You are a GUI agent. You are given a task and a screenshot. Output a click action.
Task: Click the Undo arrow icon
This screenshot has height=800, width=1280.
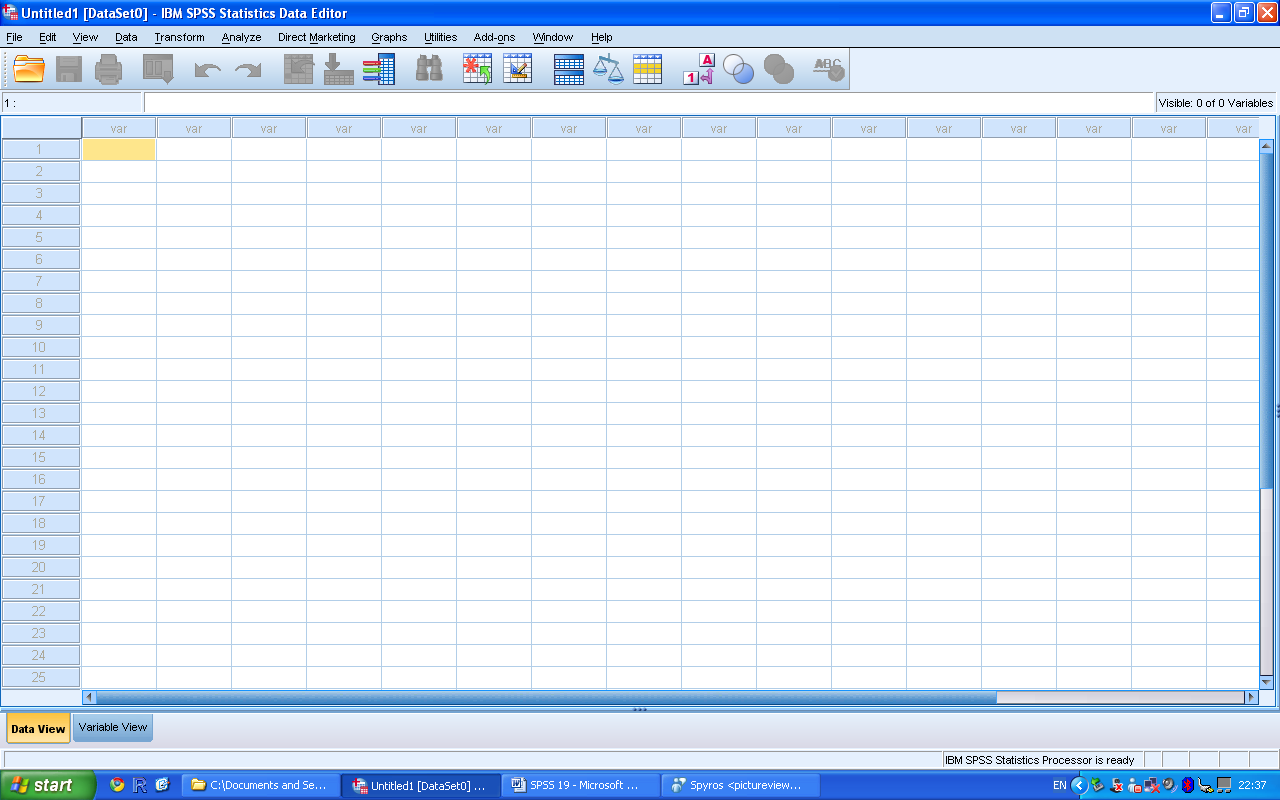(x=207, y=70)
